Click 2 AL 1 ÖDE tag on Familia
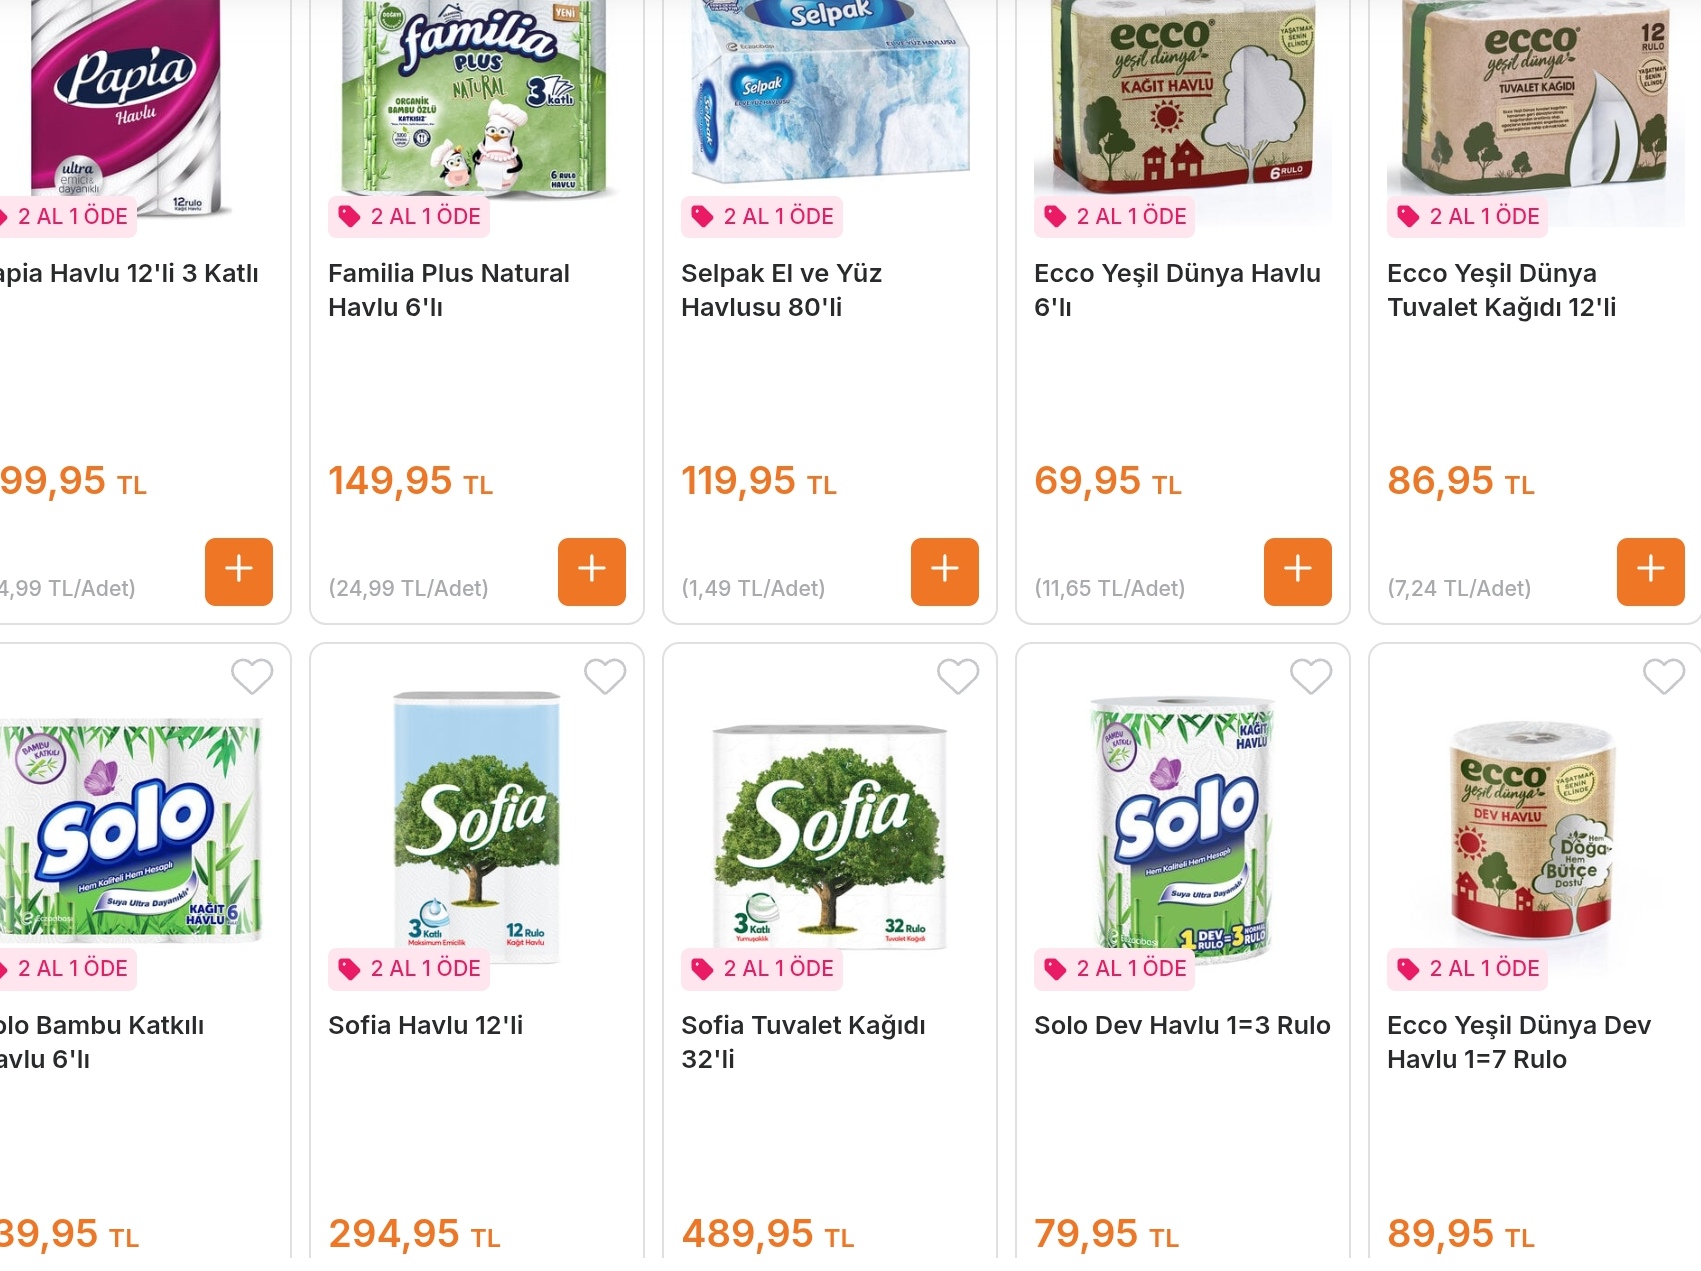 [409, 217]
